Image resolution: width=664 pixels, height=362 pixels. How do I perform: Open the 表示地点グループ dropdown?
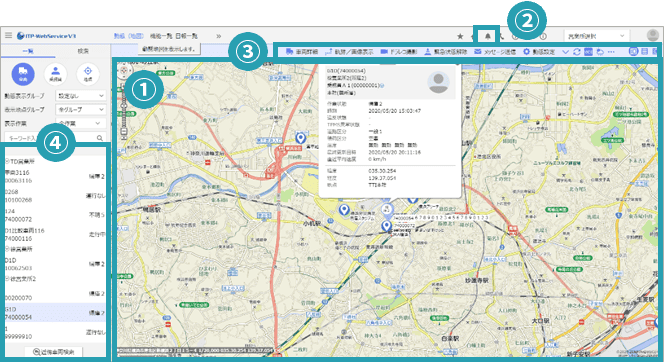tap(80, 110)
